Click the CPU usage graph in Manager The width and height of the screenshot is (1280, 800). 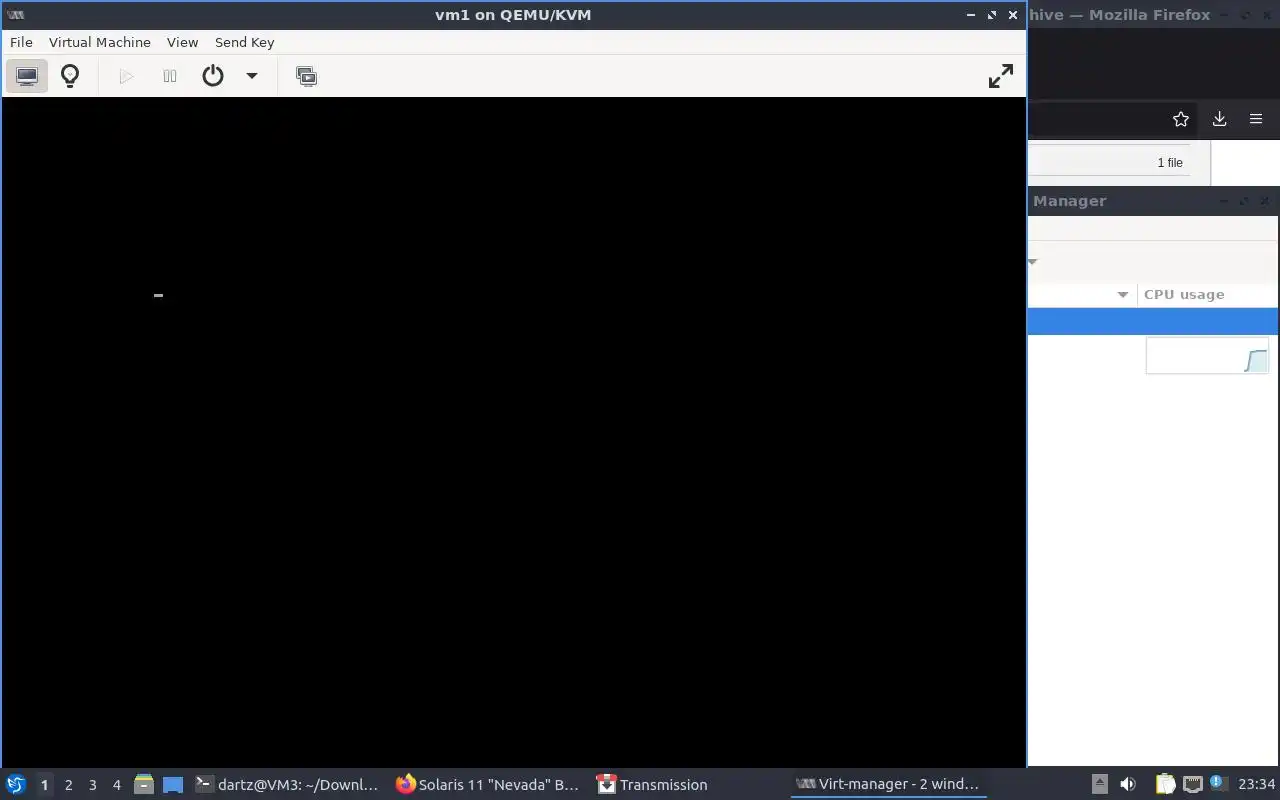(1207, 356)
